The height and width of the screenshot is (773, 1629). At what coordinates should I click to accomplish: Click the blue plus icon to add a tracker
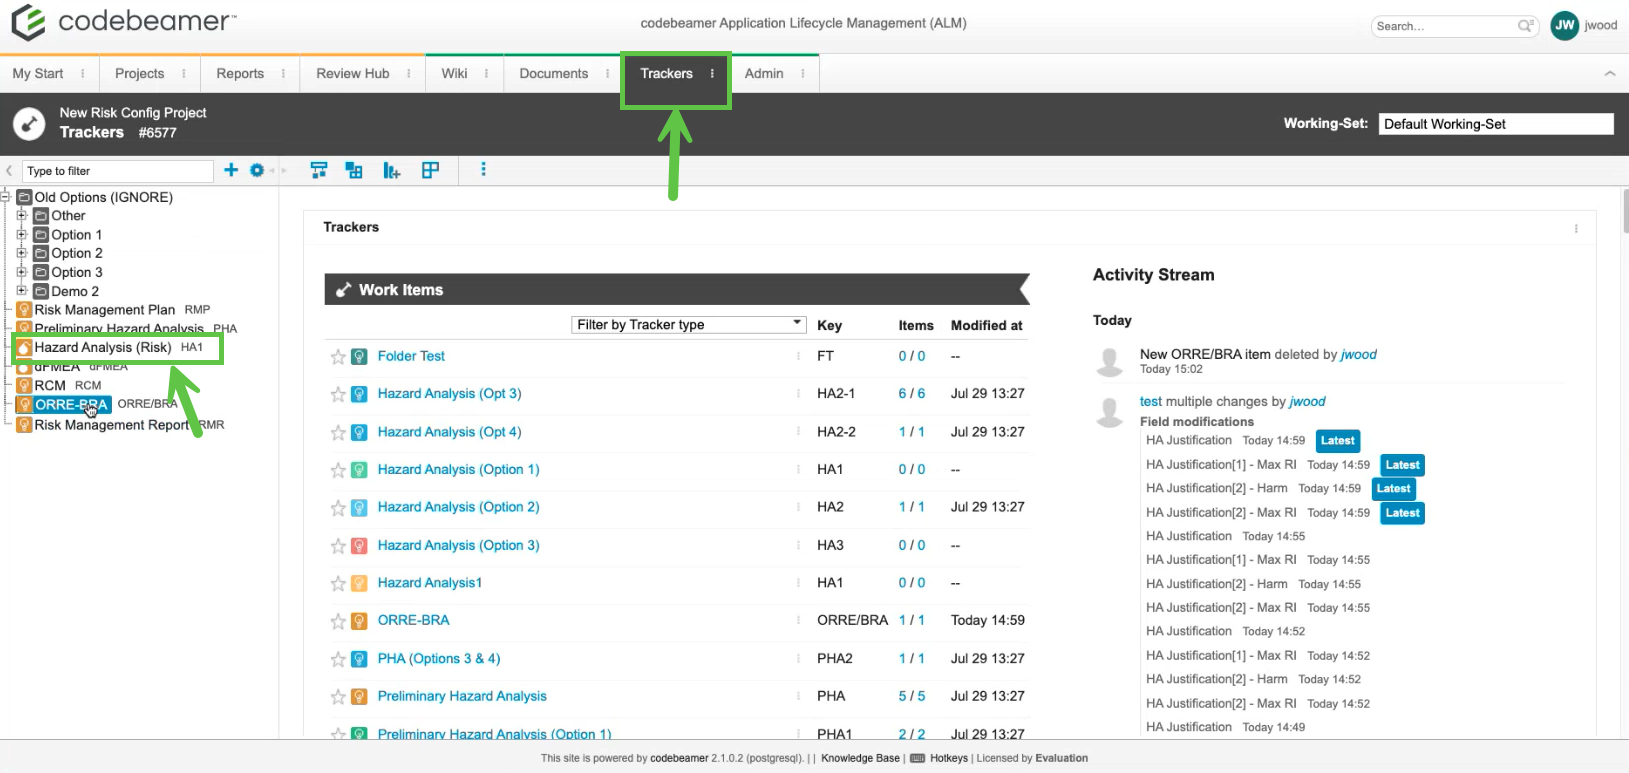point(231,170)
